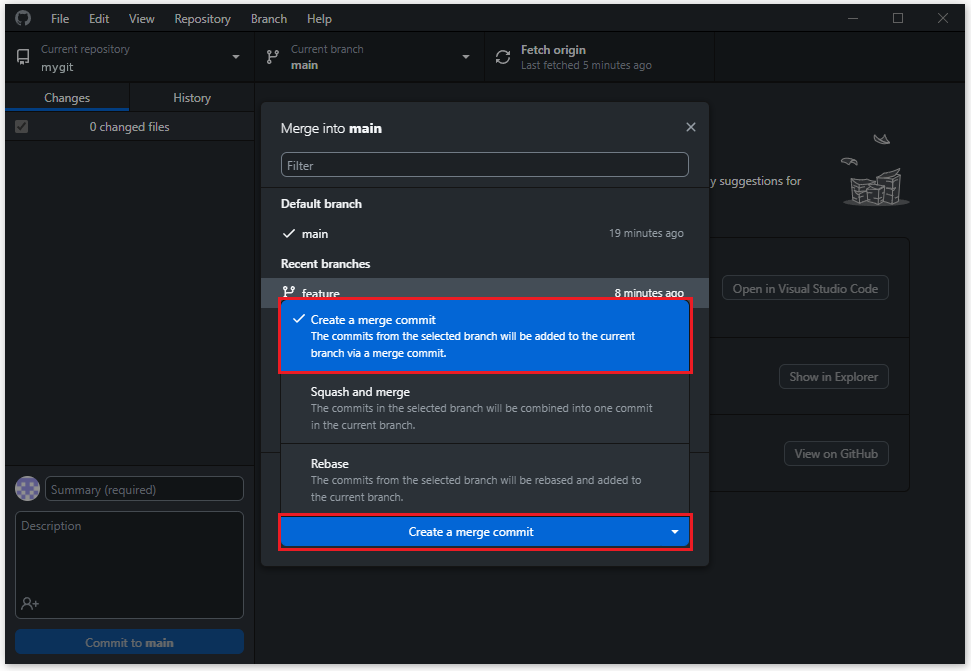Click the add co-authors icon
Viewport: 971px width, 671px height.
pos(30,603)
